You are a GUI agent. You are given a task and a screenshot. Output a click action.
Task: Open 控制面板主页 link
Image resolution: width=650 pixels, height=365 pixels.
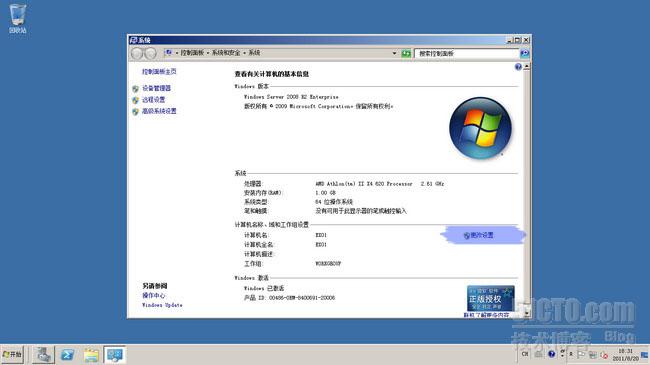click(x=159, y=71)
